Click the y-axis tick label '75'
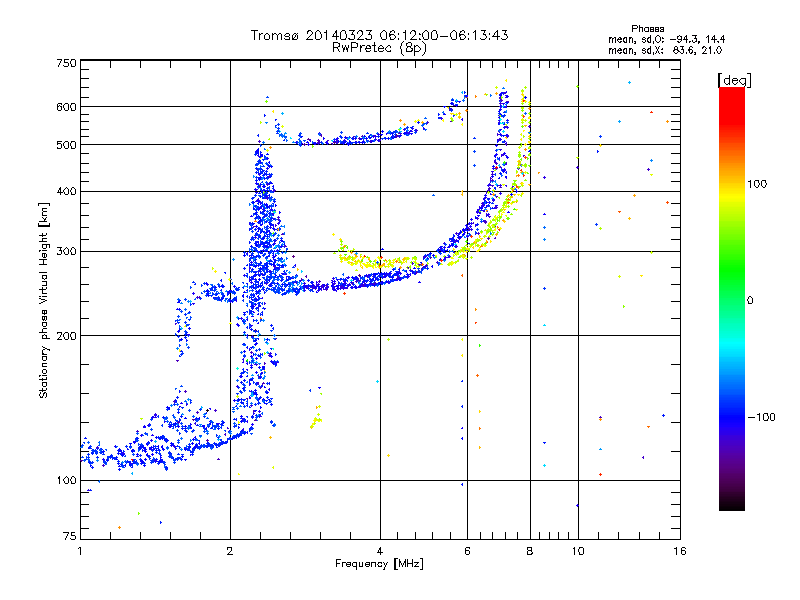Image resolution: width=800 pixels, height=600 pixels. [70, 536]
